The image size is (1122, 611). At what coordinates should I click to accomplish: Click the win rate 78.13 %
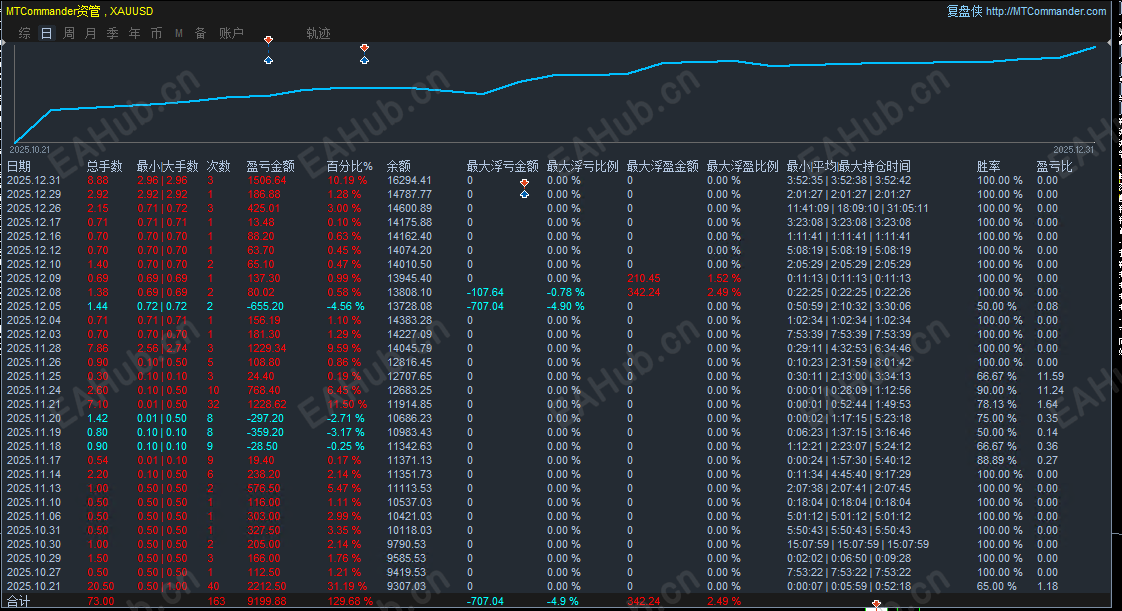(x=997, y=404)
